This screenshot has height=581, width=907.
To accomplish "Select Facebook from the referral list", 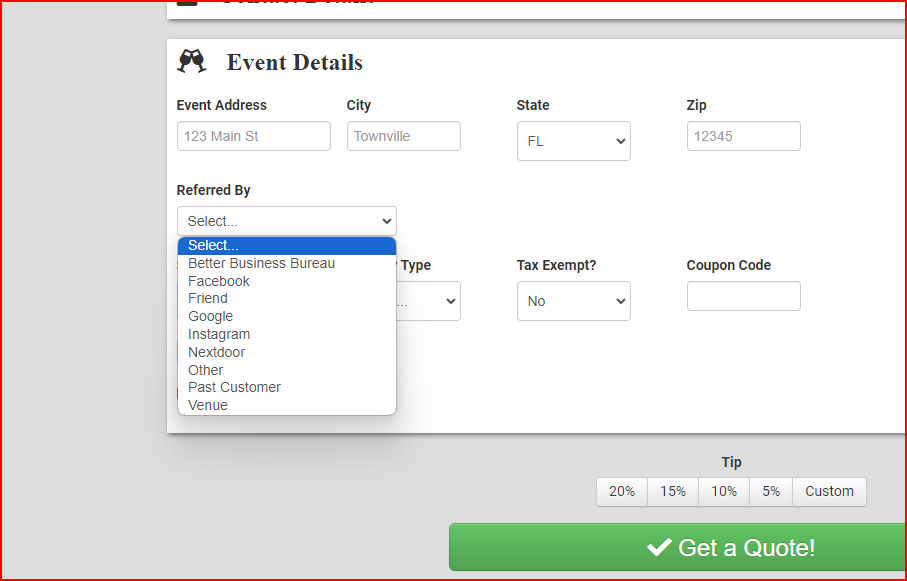I will [x=219, y=281].
